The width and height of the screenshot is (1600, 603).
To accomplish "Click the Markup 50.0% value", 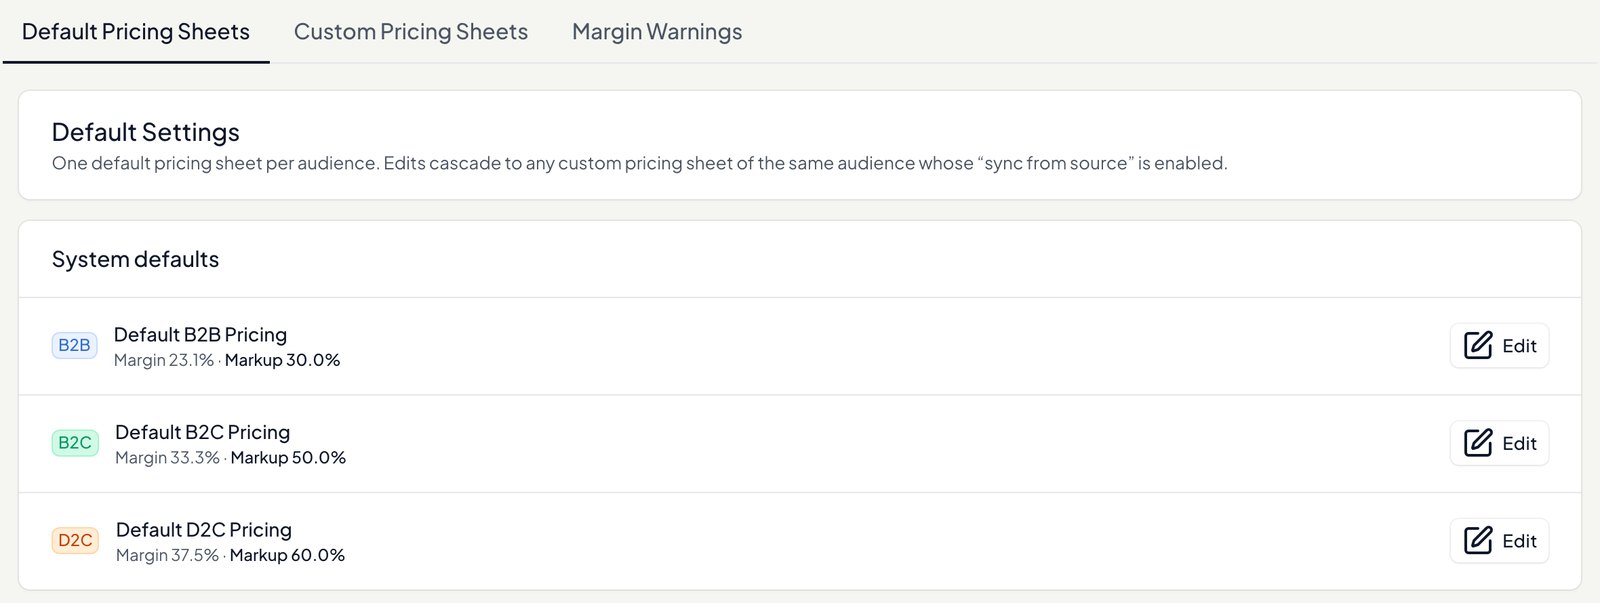I will [x=288, y=458].
